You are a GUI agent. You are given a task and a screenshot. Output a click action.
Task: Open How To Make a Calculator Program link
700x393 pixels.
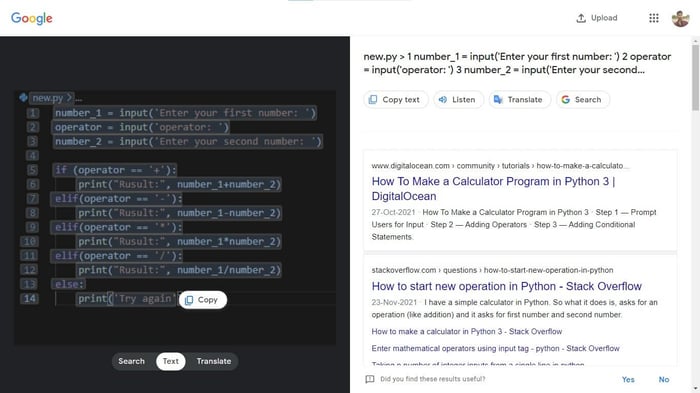(493, 188)
